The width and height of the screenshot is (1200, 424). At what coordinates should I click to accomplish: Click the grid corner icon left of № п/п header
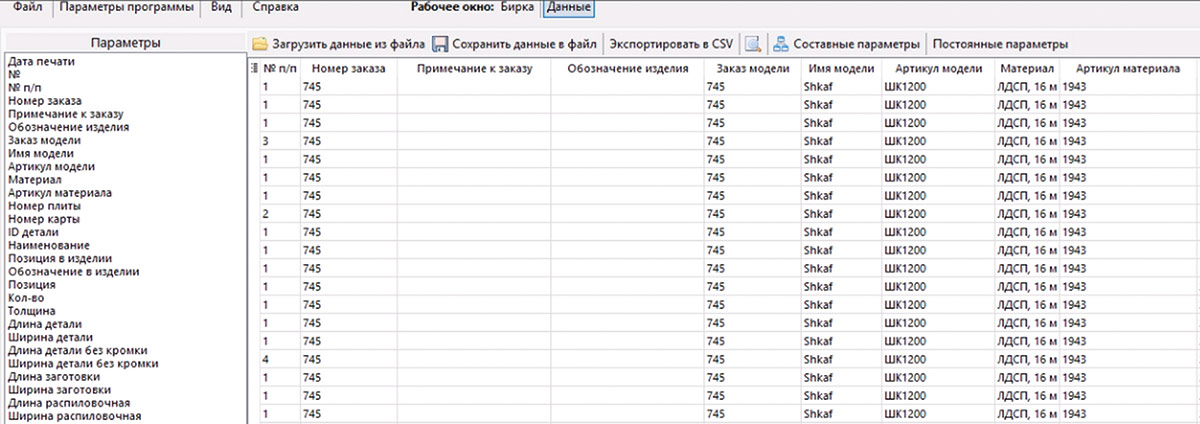(253, 69)
